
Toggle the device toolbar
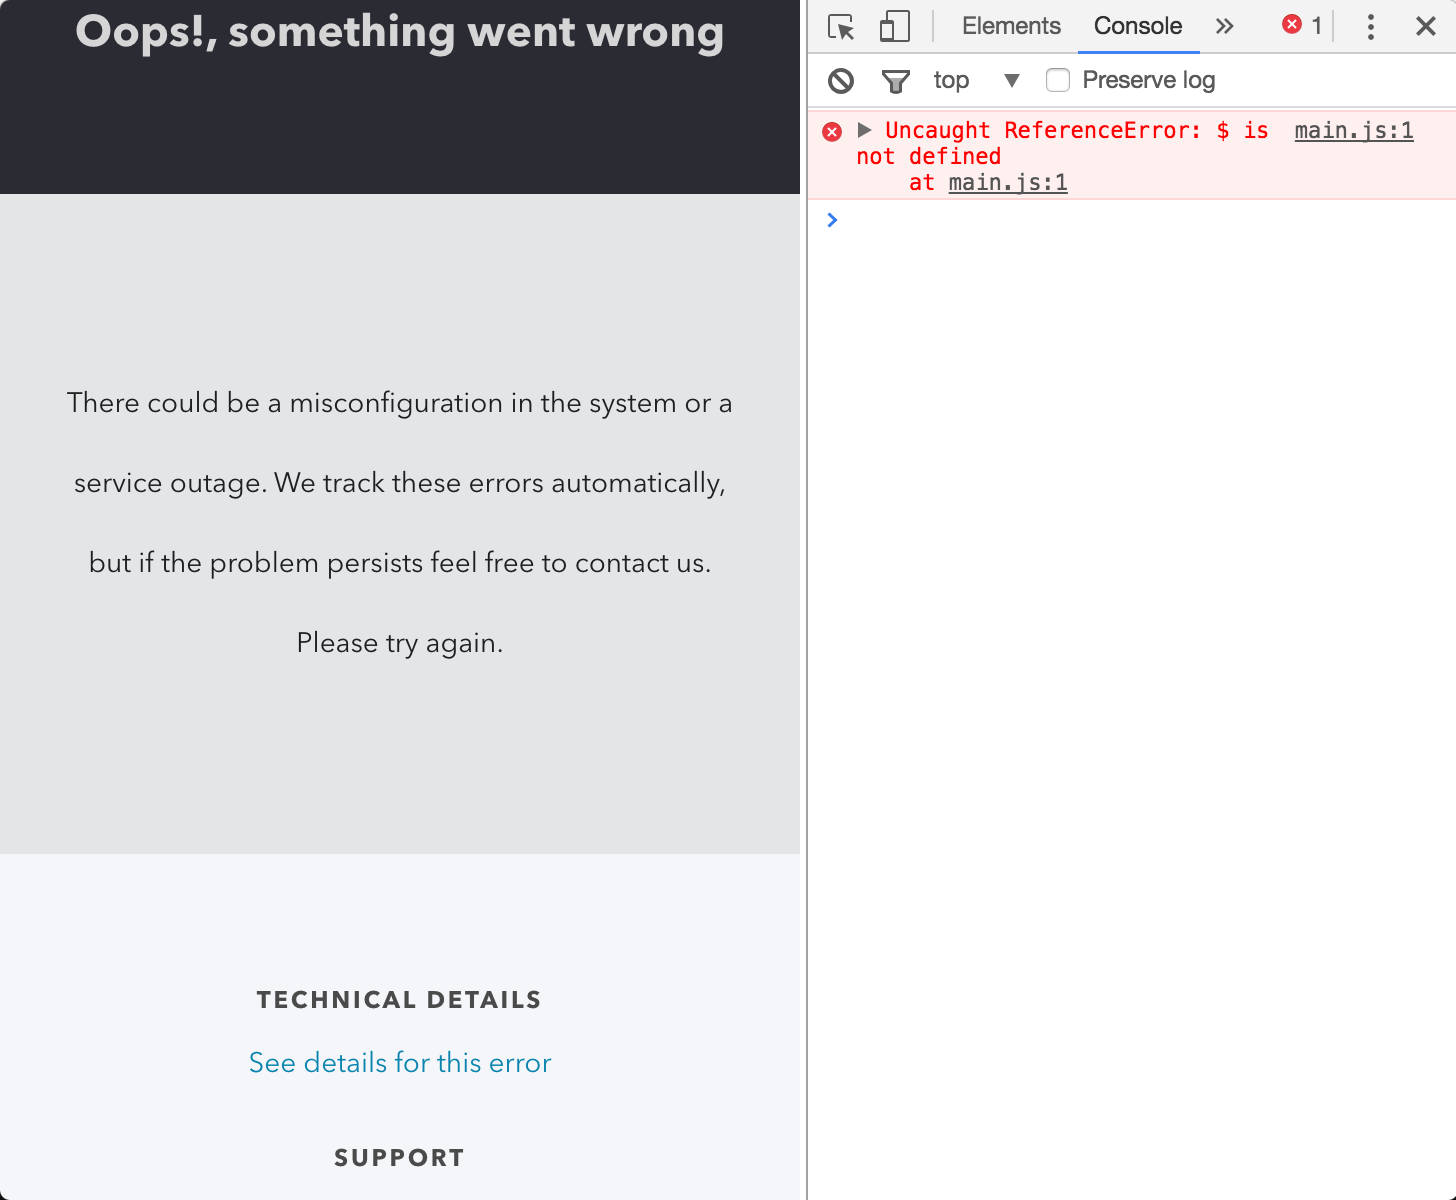point(894,27)
